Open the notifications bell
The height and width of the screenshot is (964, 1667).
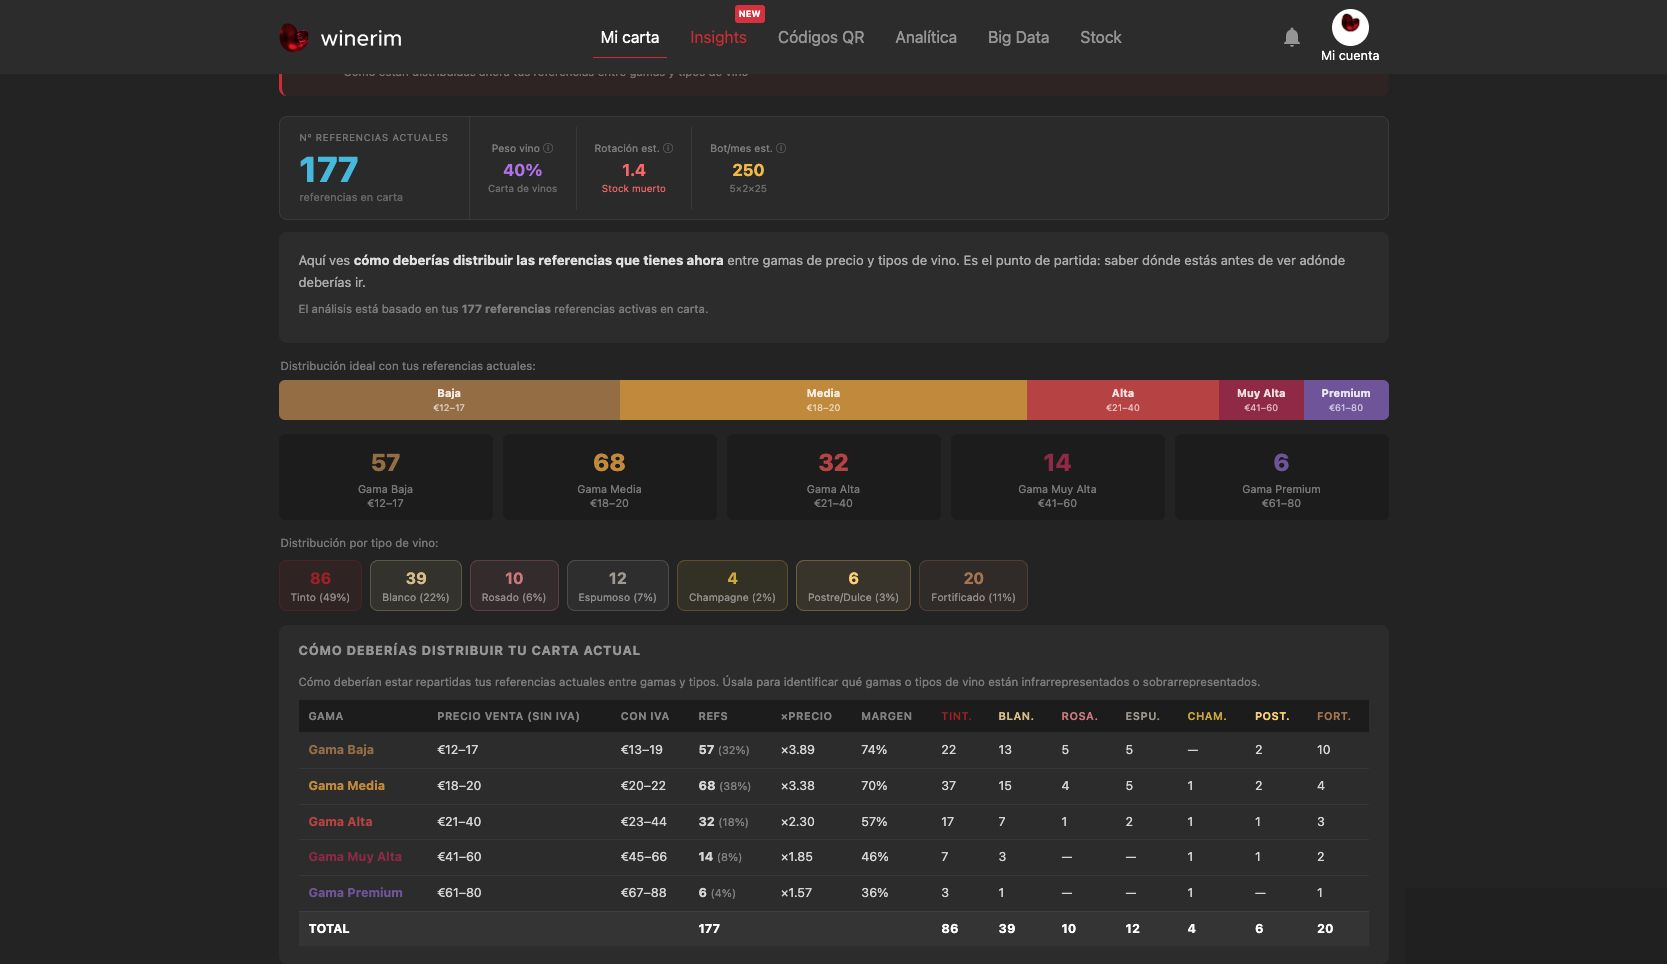[x=1292, y=37]
